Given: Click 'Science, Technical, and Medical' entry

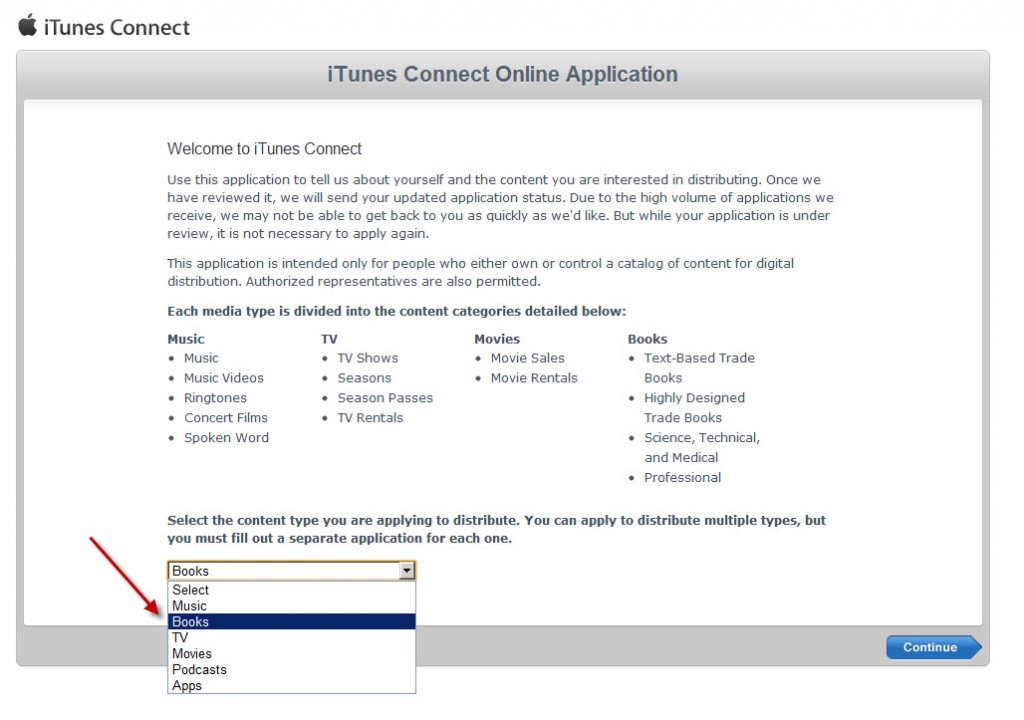Looking at the screenshot, I should (702, 448).
